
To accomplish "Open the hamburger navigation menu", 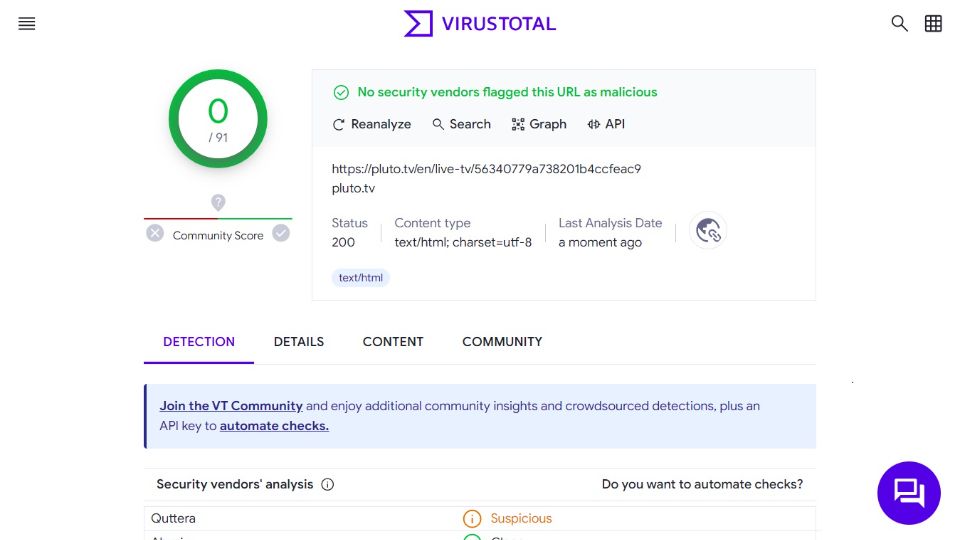I will click(x=27, y=24).
